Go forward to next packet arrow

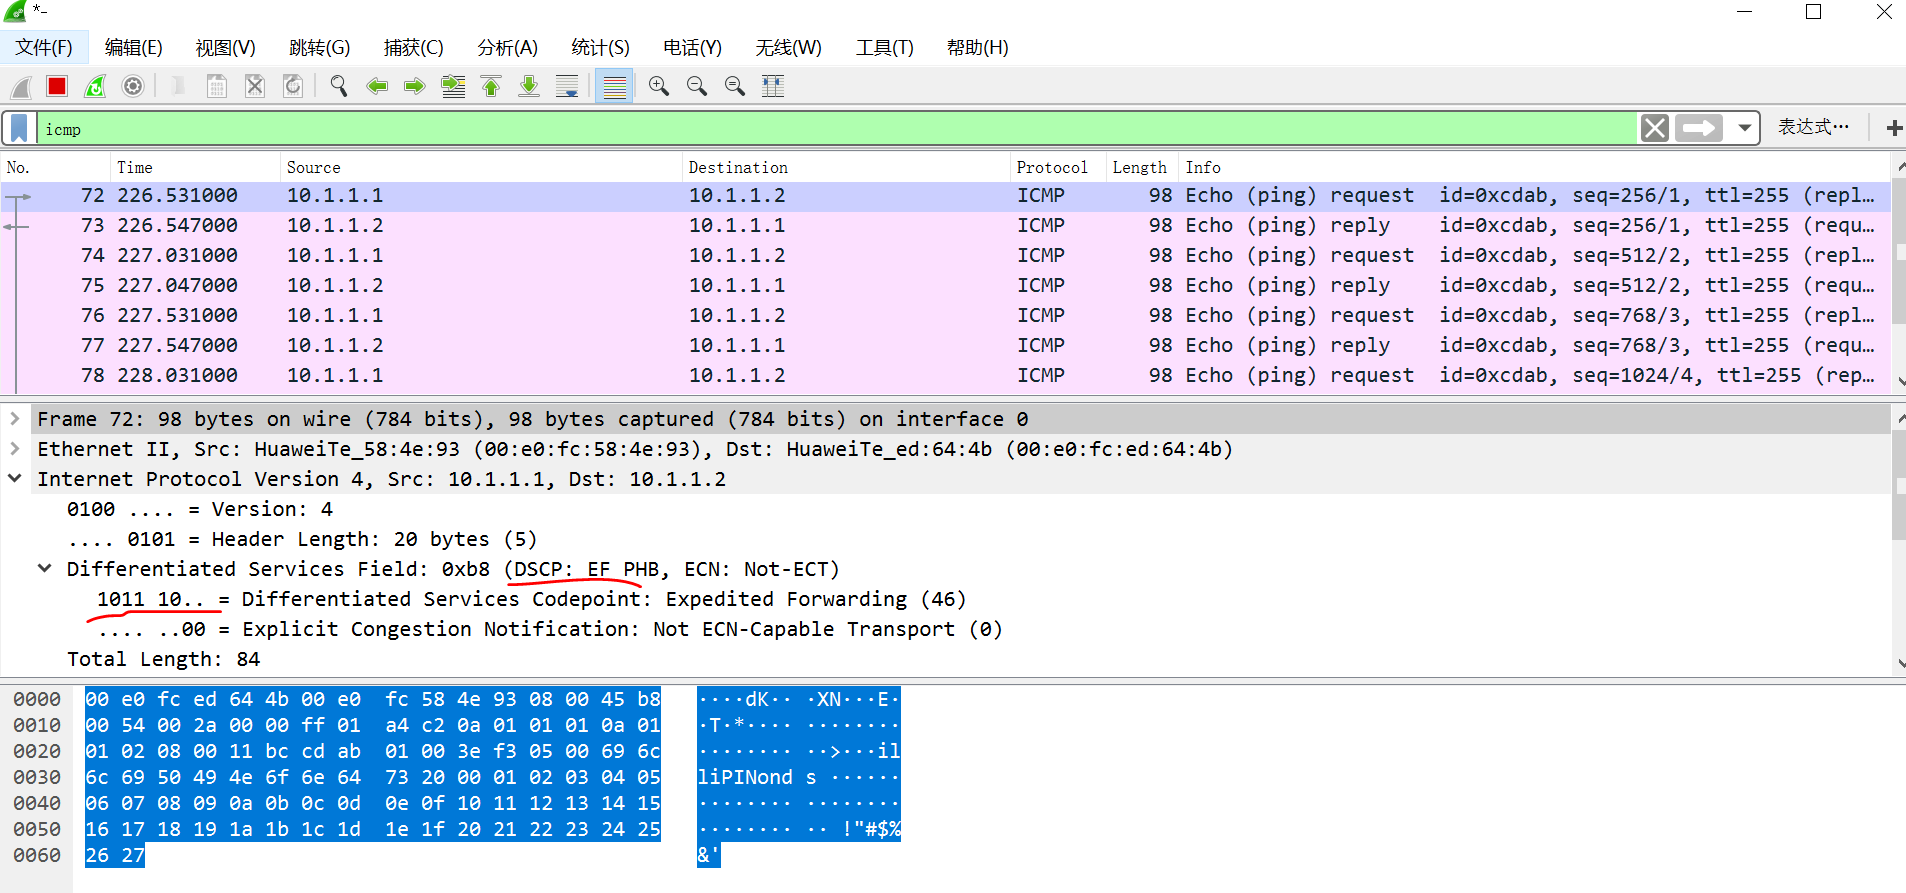[415, 87]
